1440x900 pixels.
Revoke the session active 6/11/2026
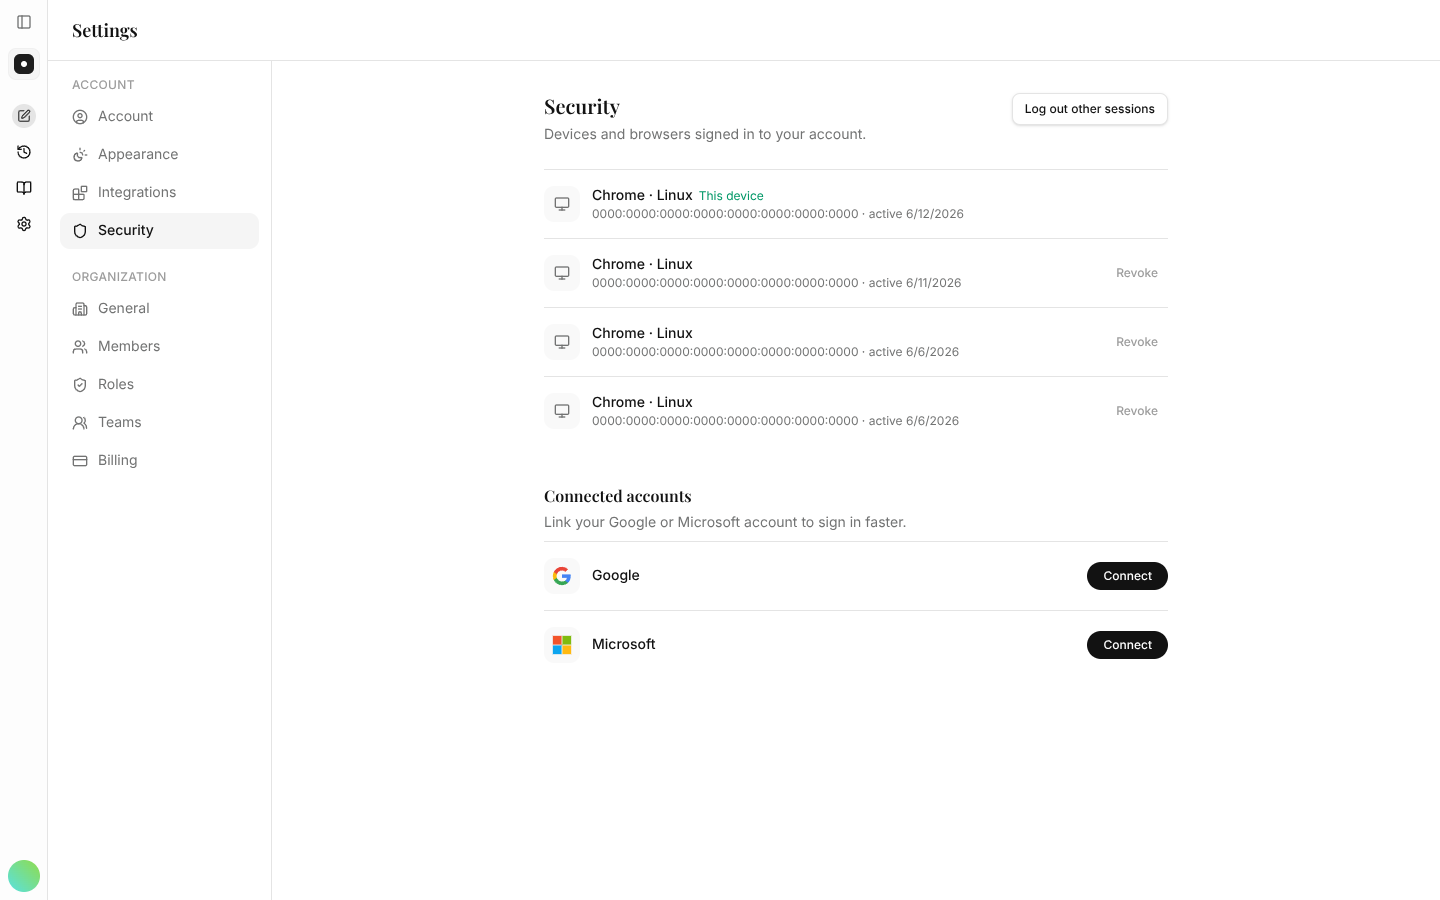coord(1137,273)
